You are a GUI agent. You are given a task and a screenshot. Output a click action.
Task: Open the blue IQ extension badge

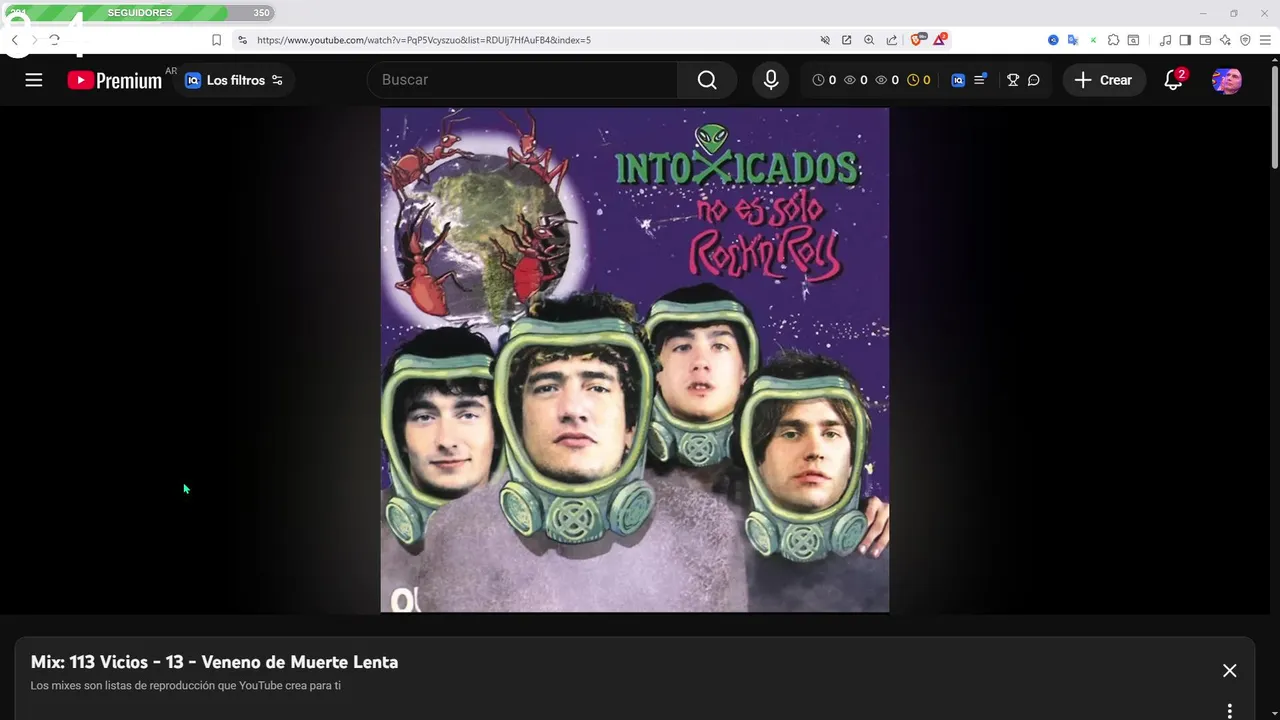click(x=958, y=80)
